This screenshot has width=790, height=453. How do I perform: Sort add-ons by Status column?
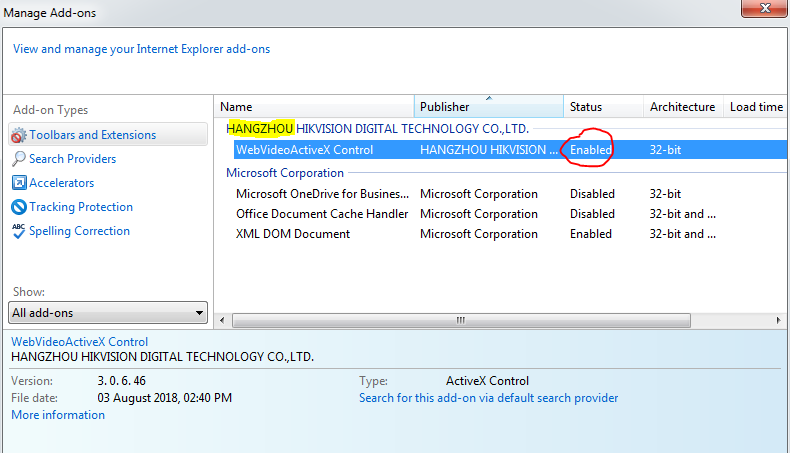[601, 107]
